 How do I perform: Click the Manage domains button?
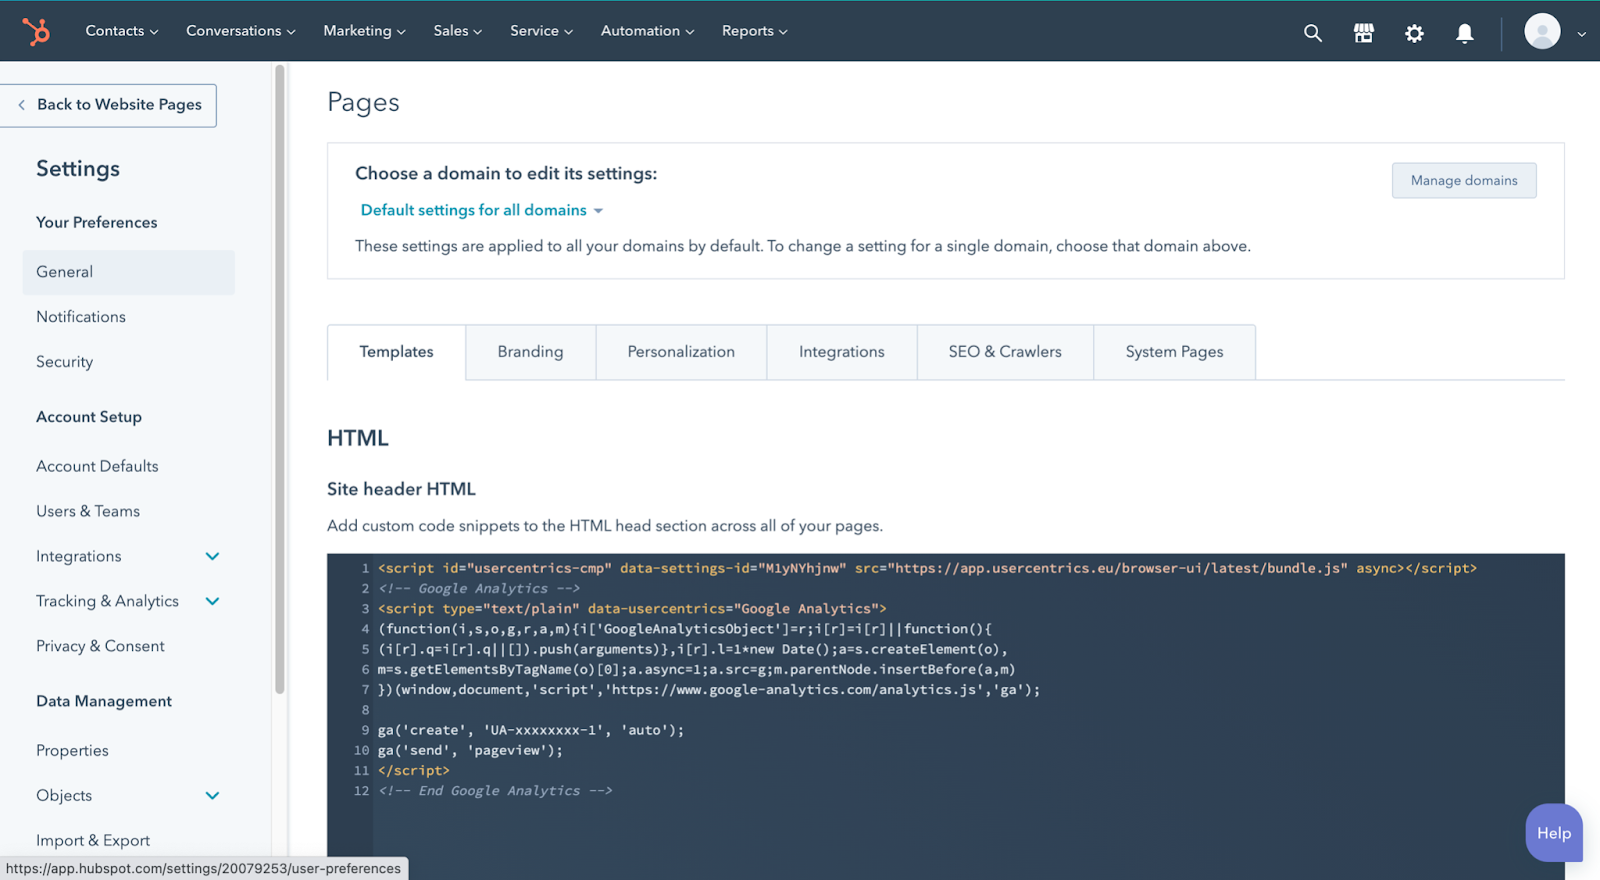(x=1464, y=181)
